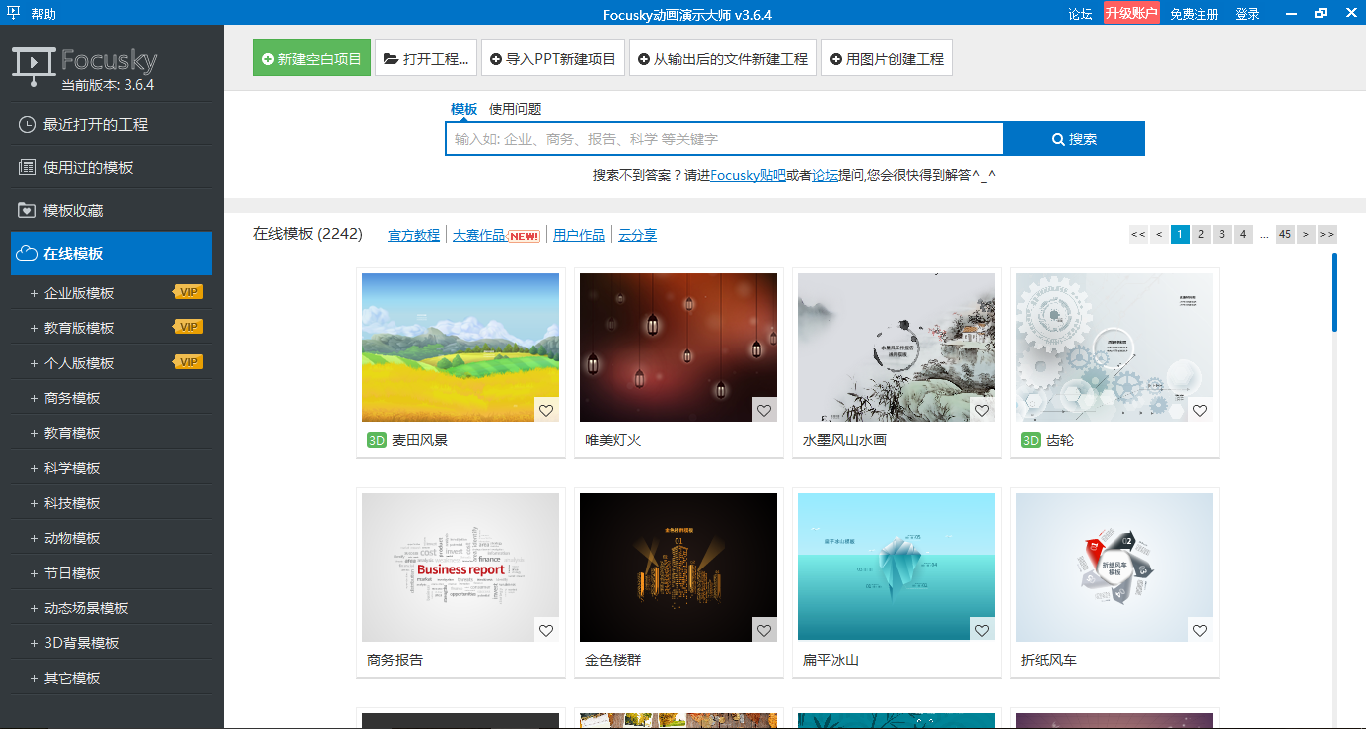
Task: Click the 搜索 button
Action: [1074, 139]
